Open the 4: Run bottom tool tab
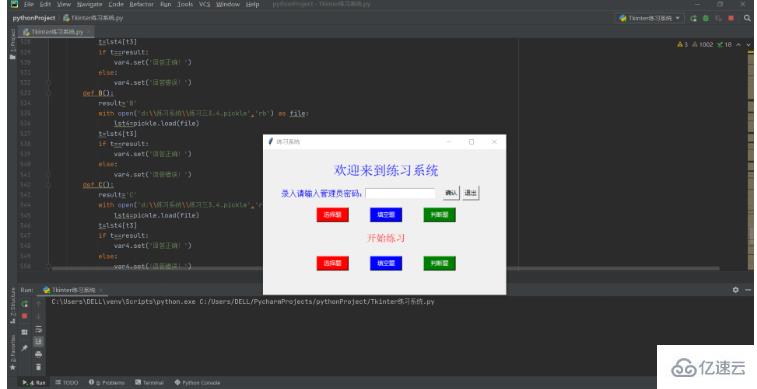 click(x=34, y=382)
